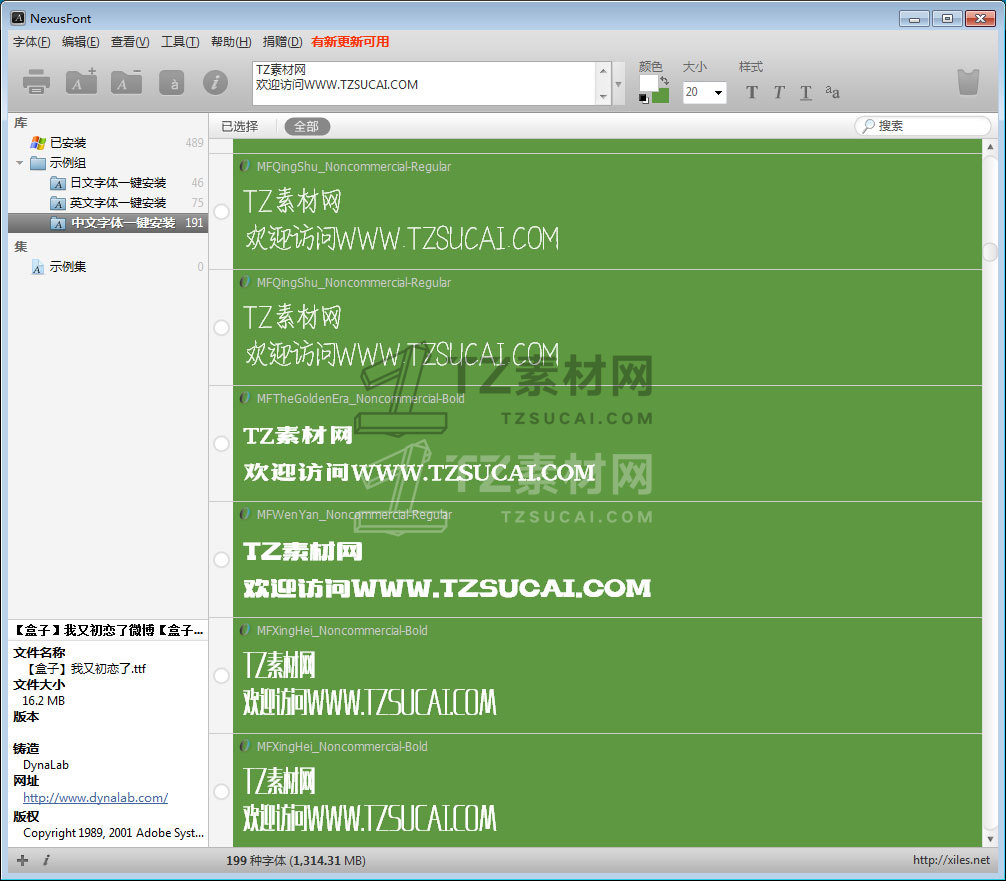
Task: Pick the green background color swatch
Action: 661,96
